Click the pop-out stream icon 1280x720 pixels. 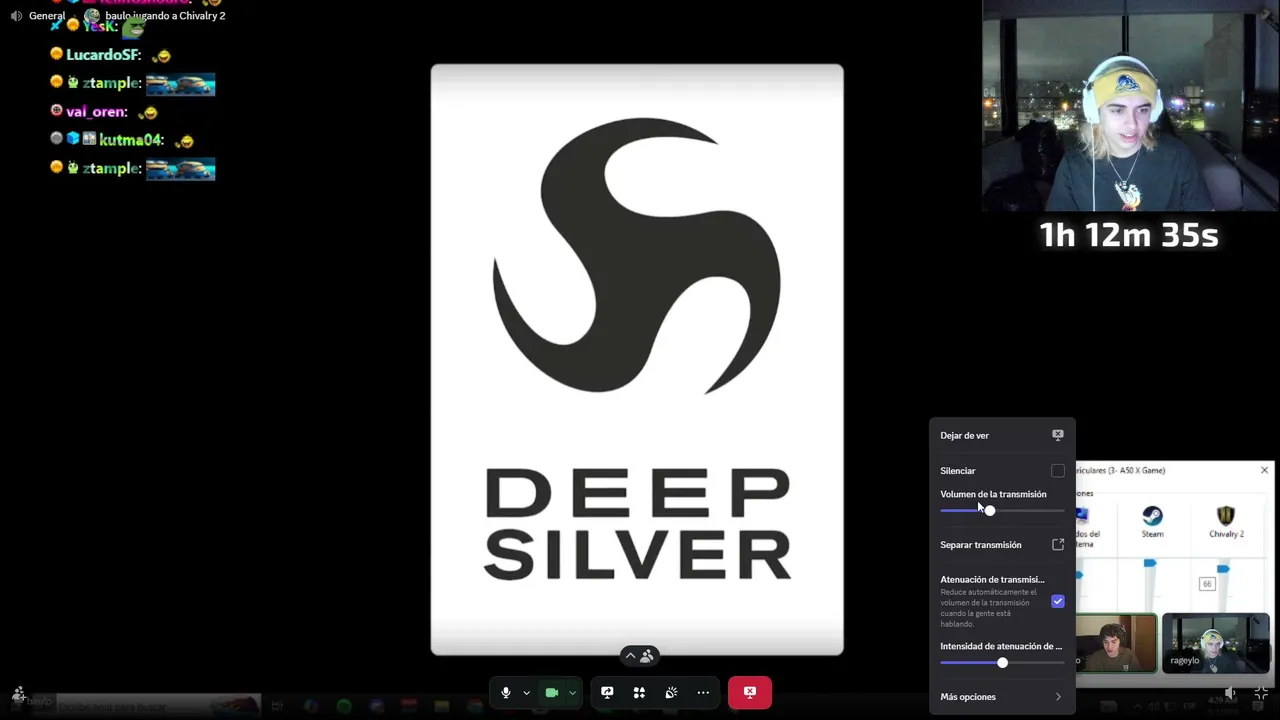point(1058,545)
